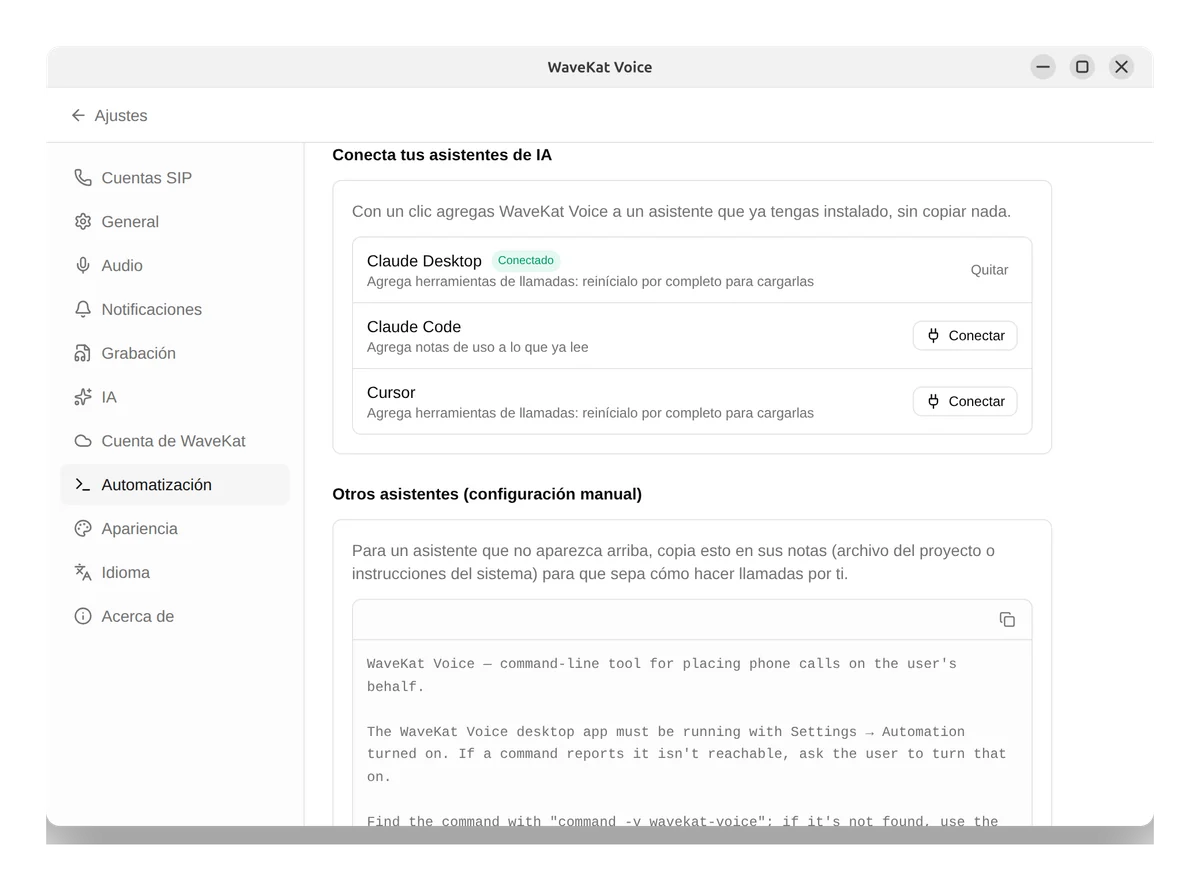The height and width of the screenshot is (872, 1200).
Task: Click the microphone icon for Audio
Action: click(x=83, y=266)
